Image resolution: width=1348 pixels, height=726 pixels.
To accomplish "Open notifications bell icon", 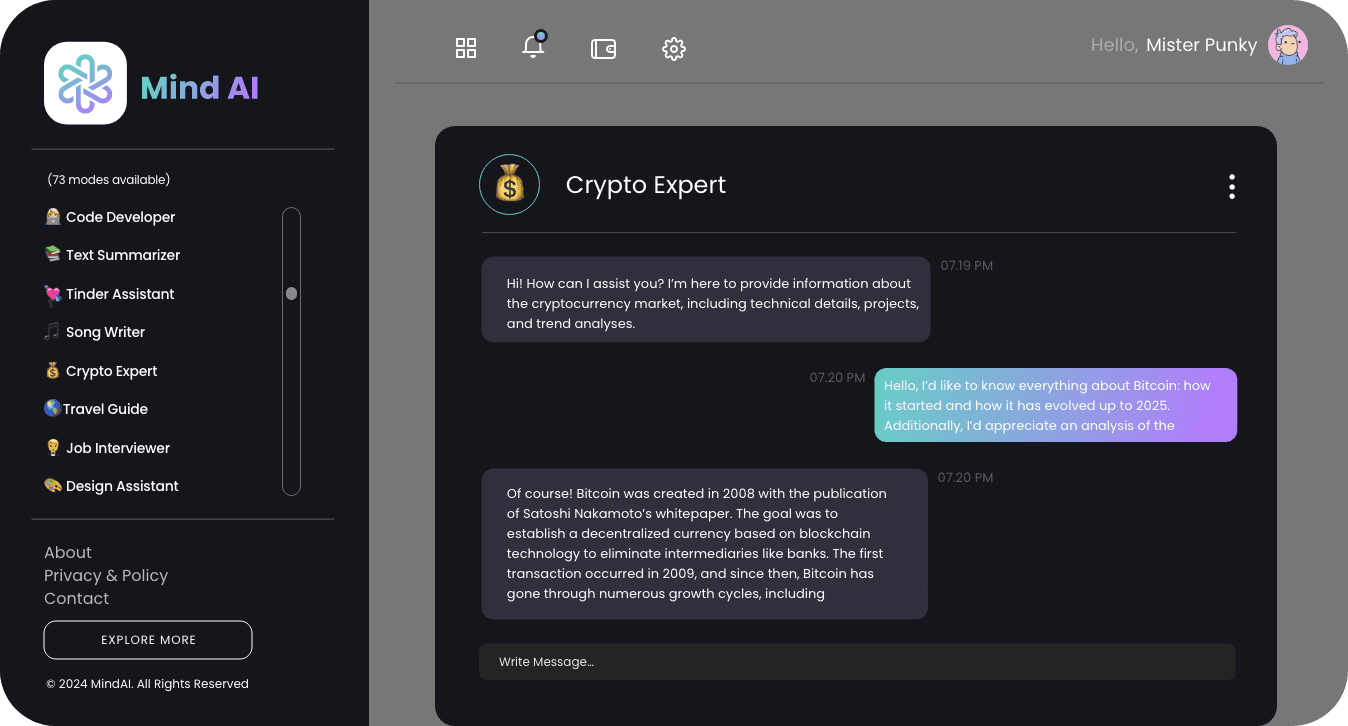I will pos(534,45).
